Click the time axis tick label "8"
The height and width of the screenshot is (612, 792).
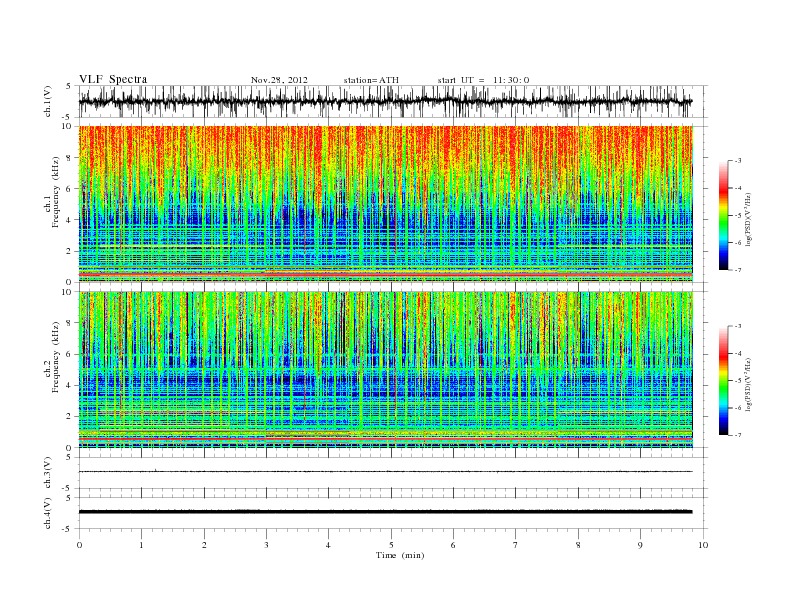[x=578, y=545]
